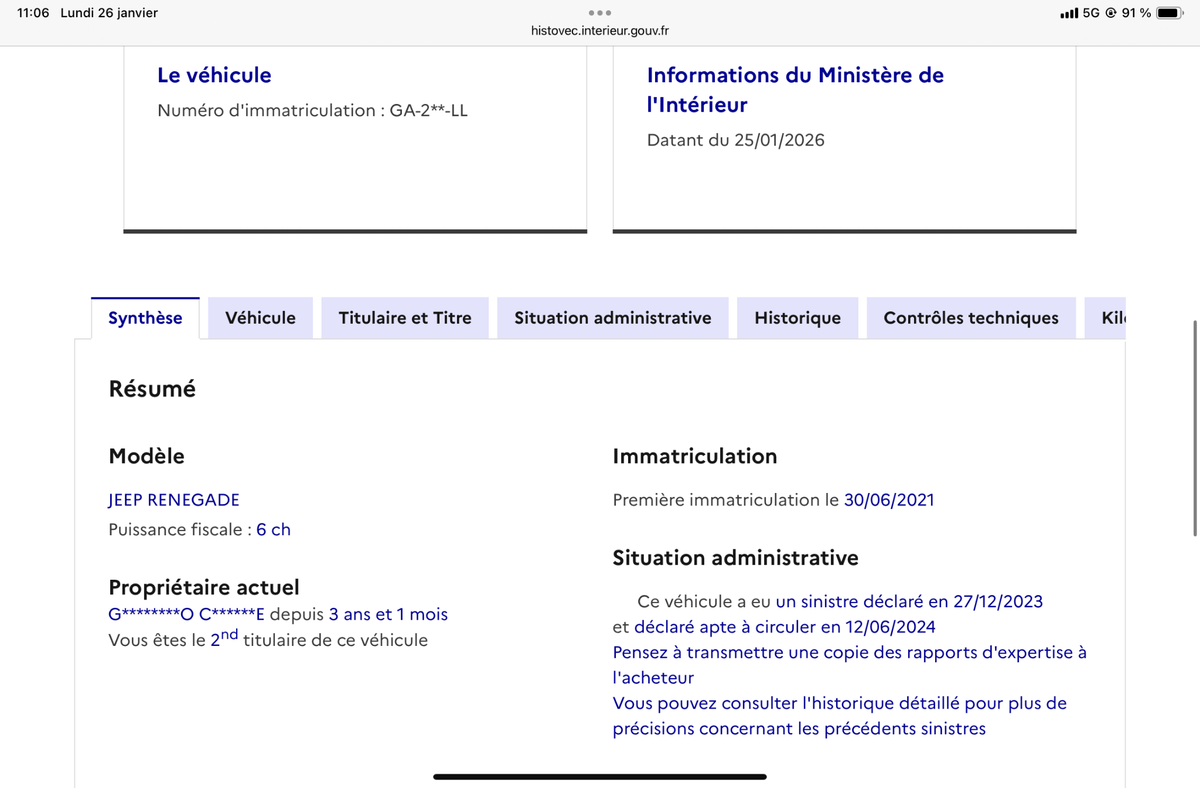Open the sinistre déclaré en 27/12/2023 link
1200x788 pixels.
pyautogui.click(x=908, y=601)
